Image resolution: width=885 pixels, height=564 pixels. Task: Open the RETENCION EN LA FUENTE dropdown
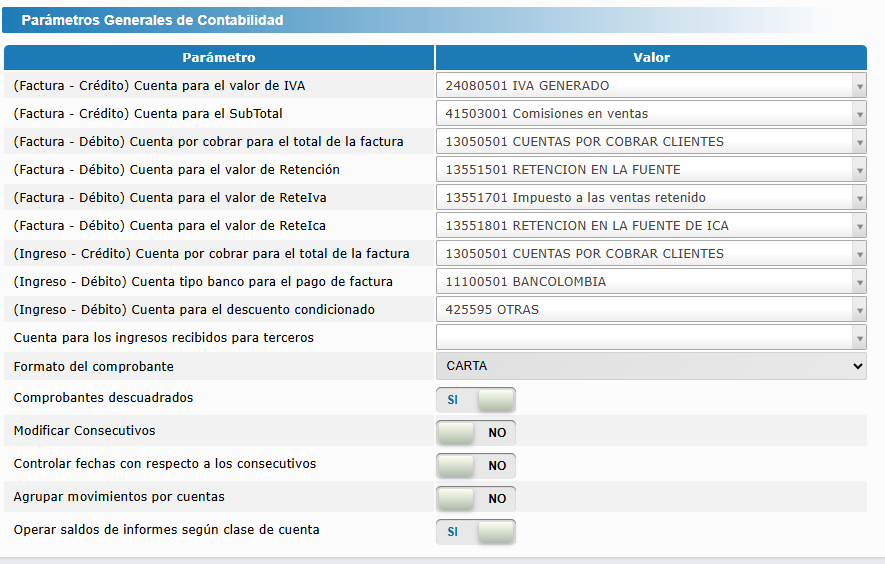(651, 170)
